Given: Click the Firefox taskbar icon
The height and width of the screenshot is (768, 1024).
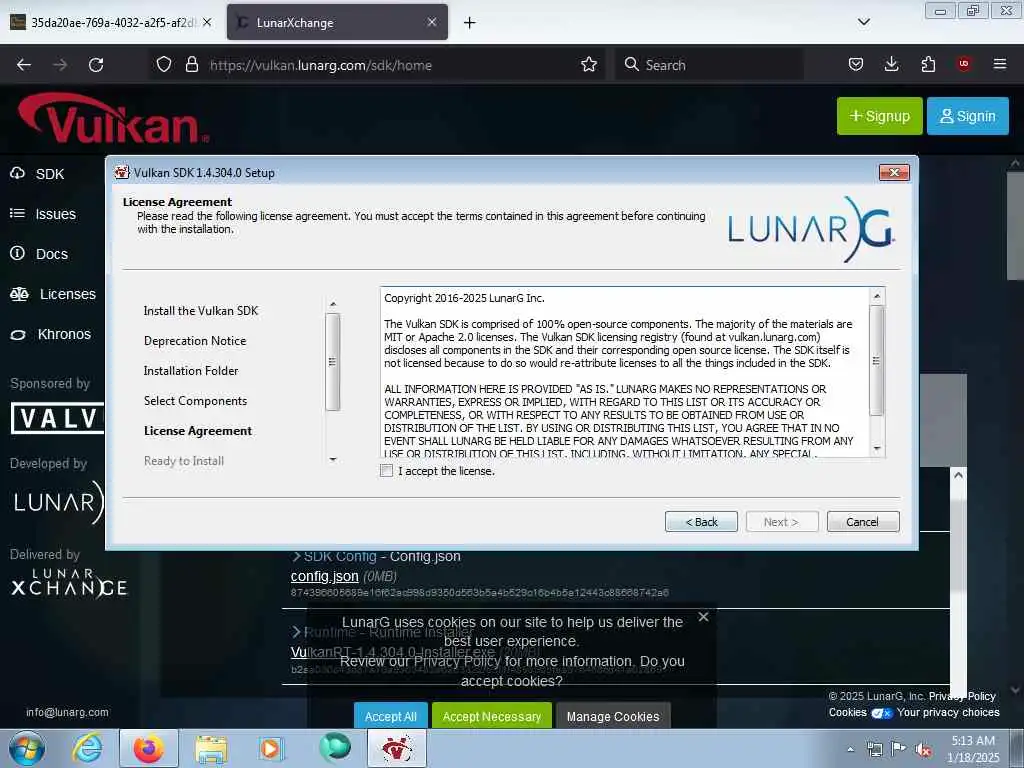Looking at the screenshot, I should tap(149, 748).
